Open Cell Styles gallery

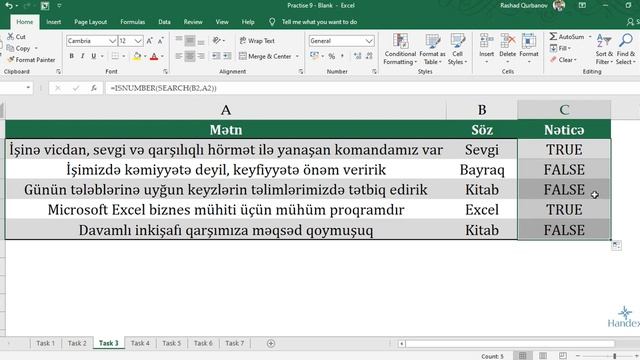coord(457,49)
